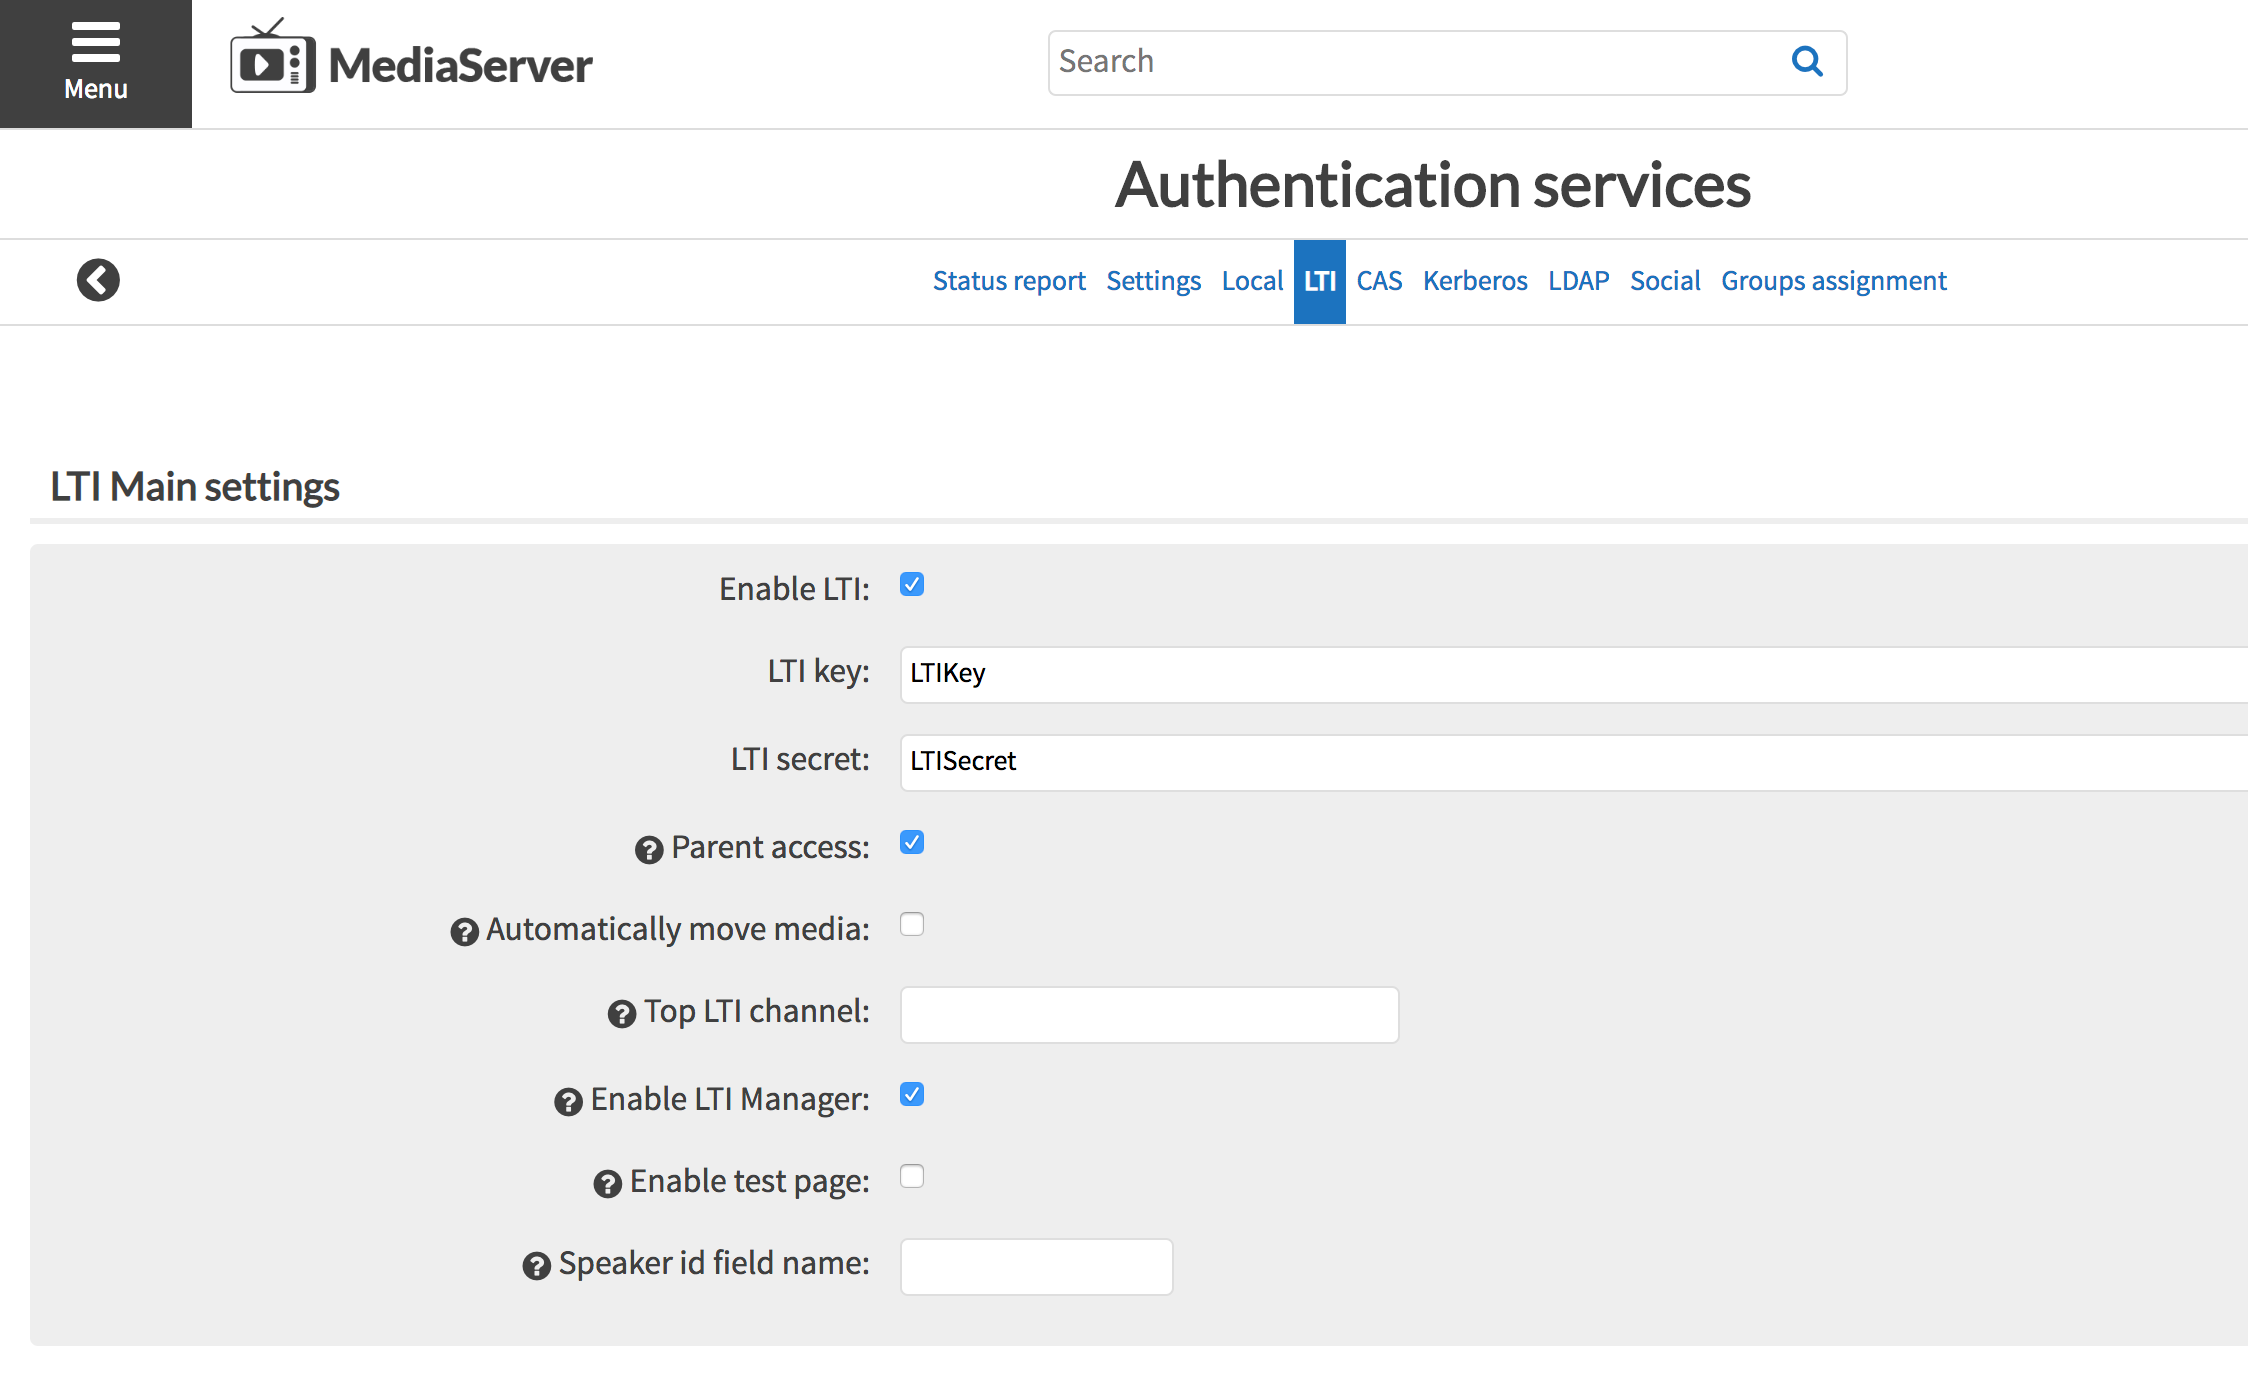Switch to the CAS tab
The image size is (2248, 1376).
(1379, 281)
